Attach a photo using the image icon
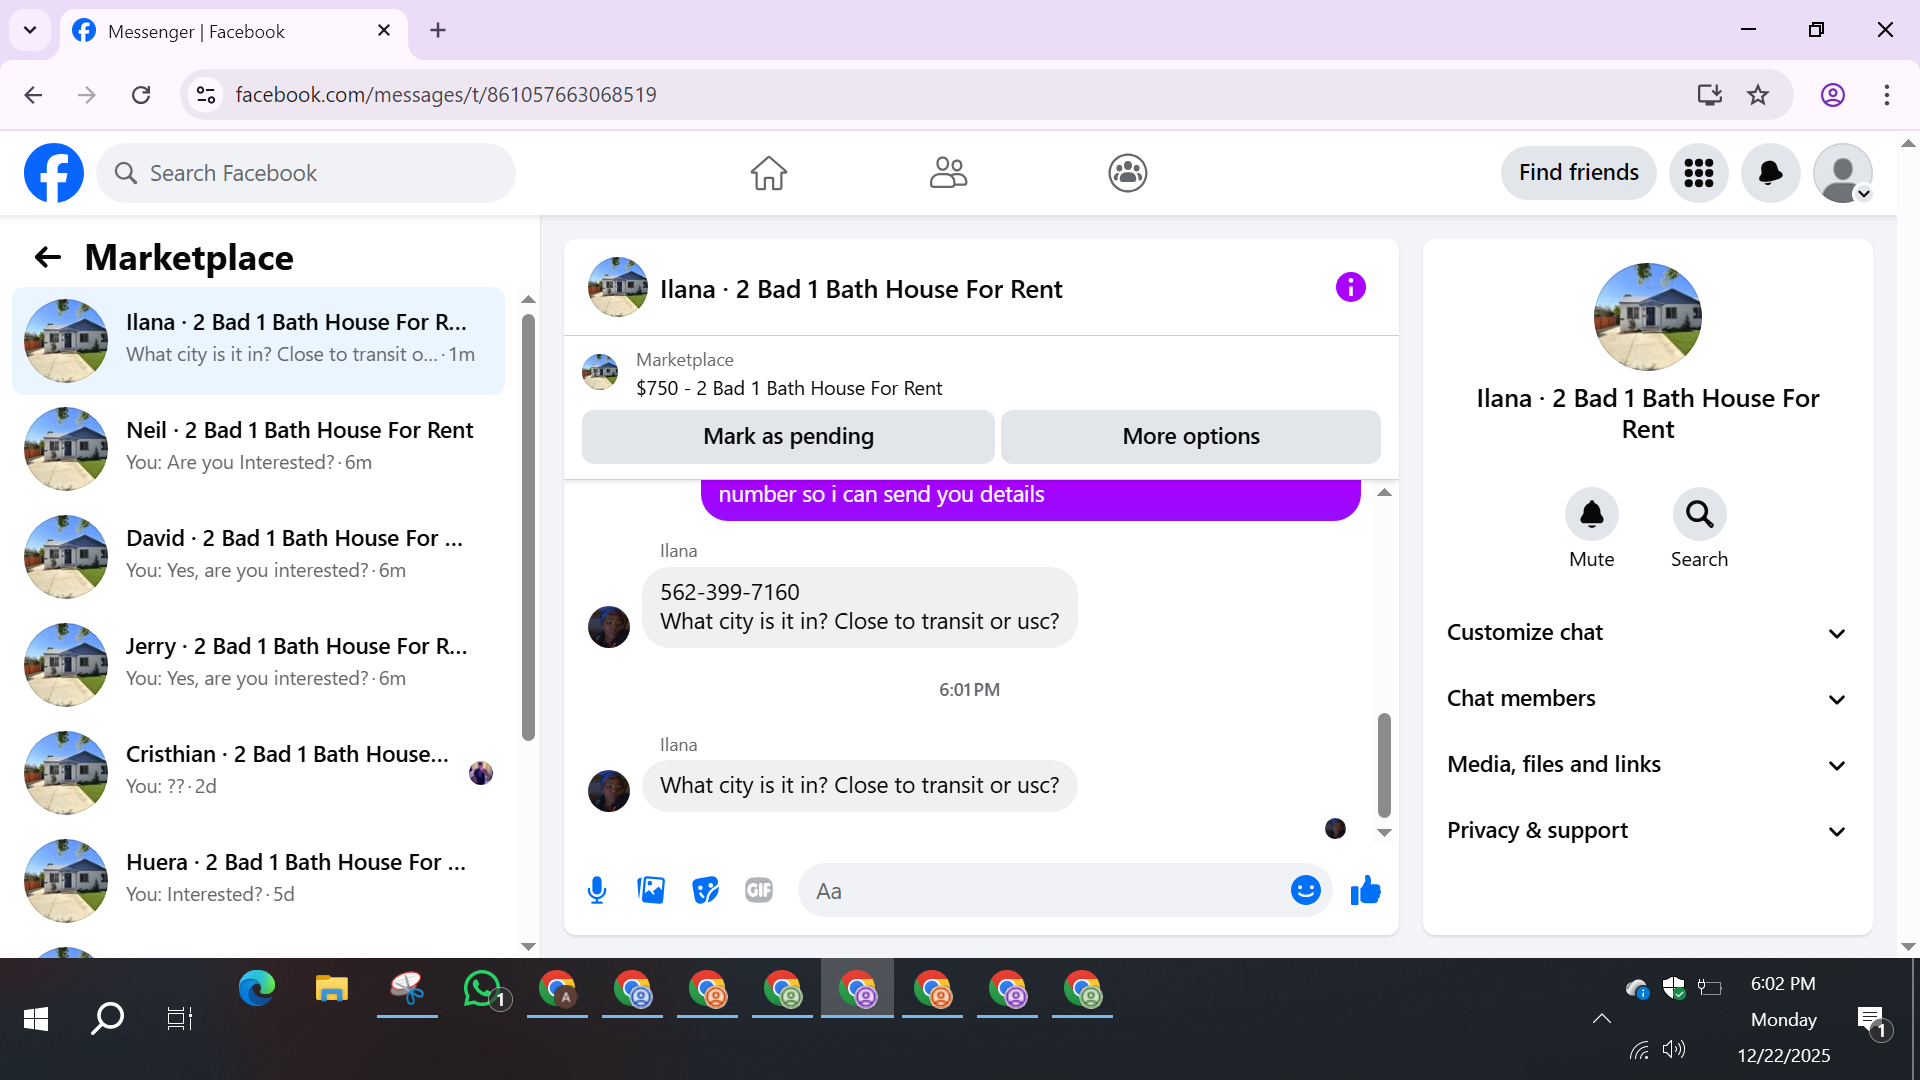 [x=651, y=890]
